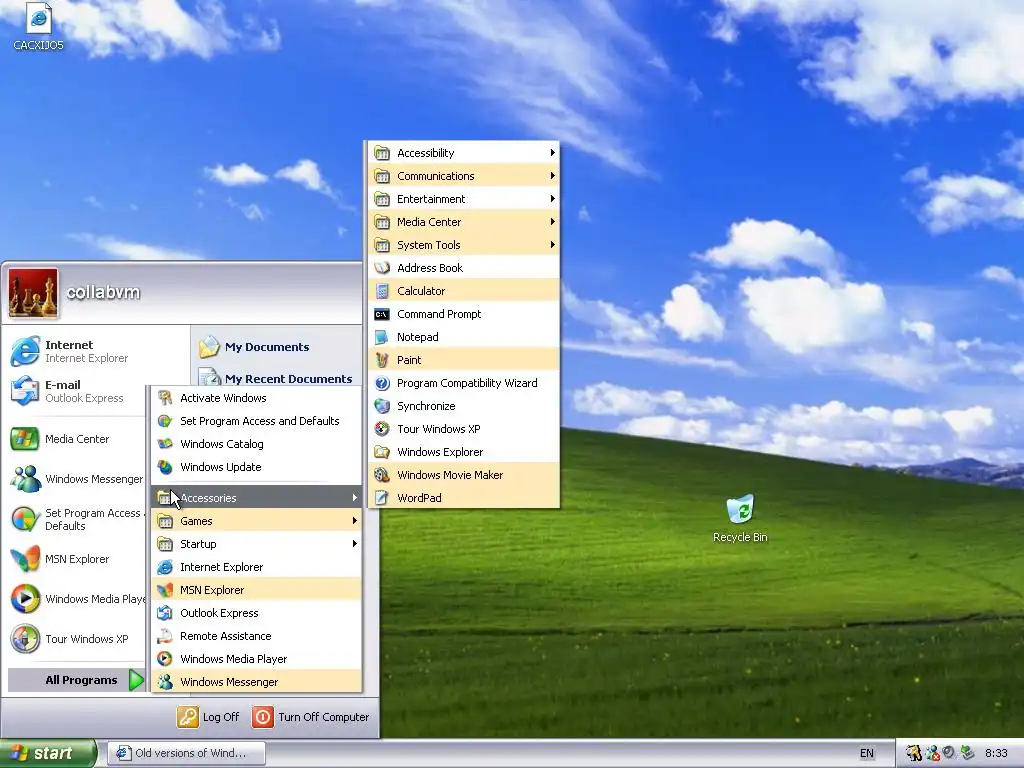Click the EN language indicator

coord(867,753)
